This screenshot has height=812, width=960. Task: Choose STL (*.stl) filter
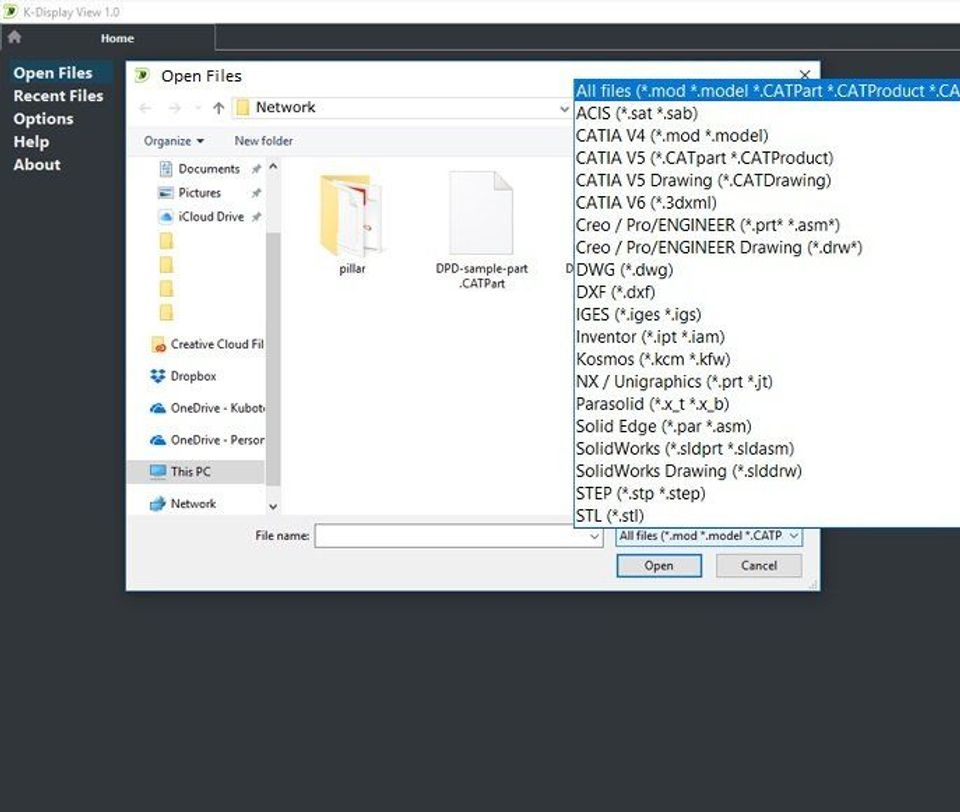pyautogui.click(x=767, y=516)
